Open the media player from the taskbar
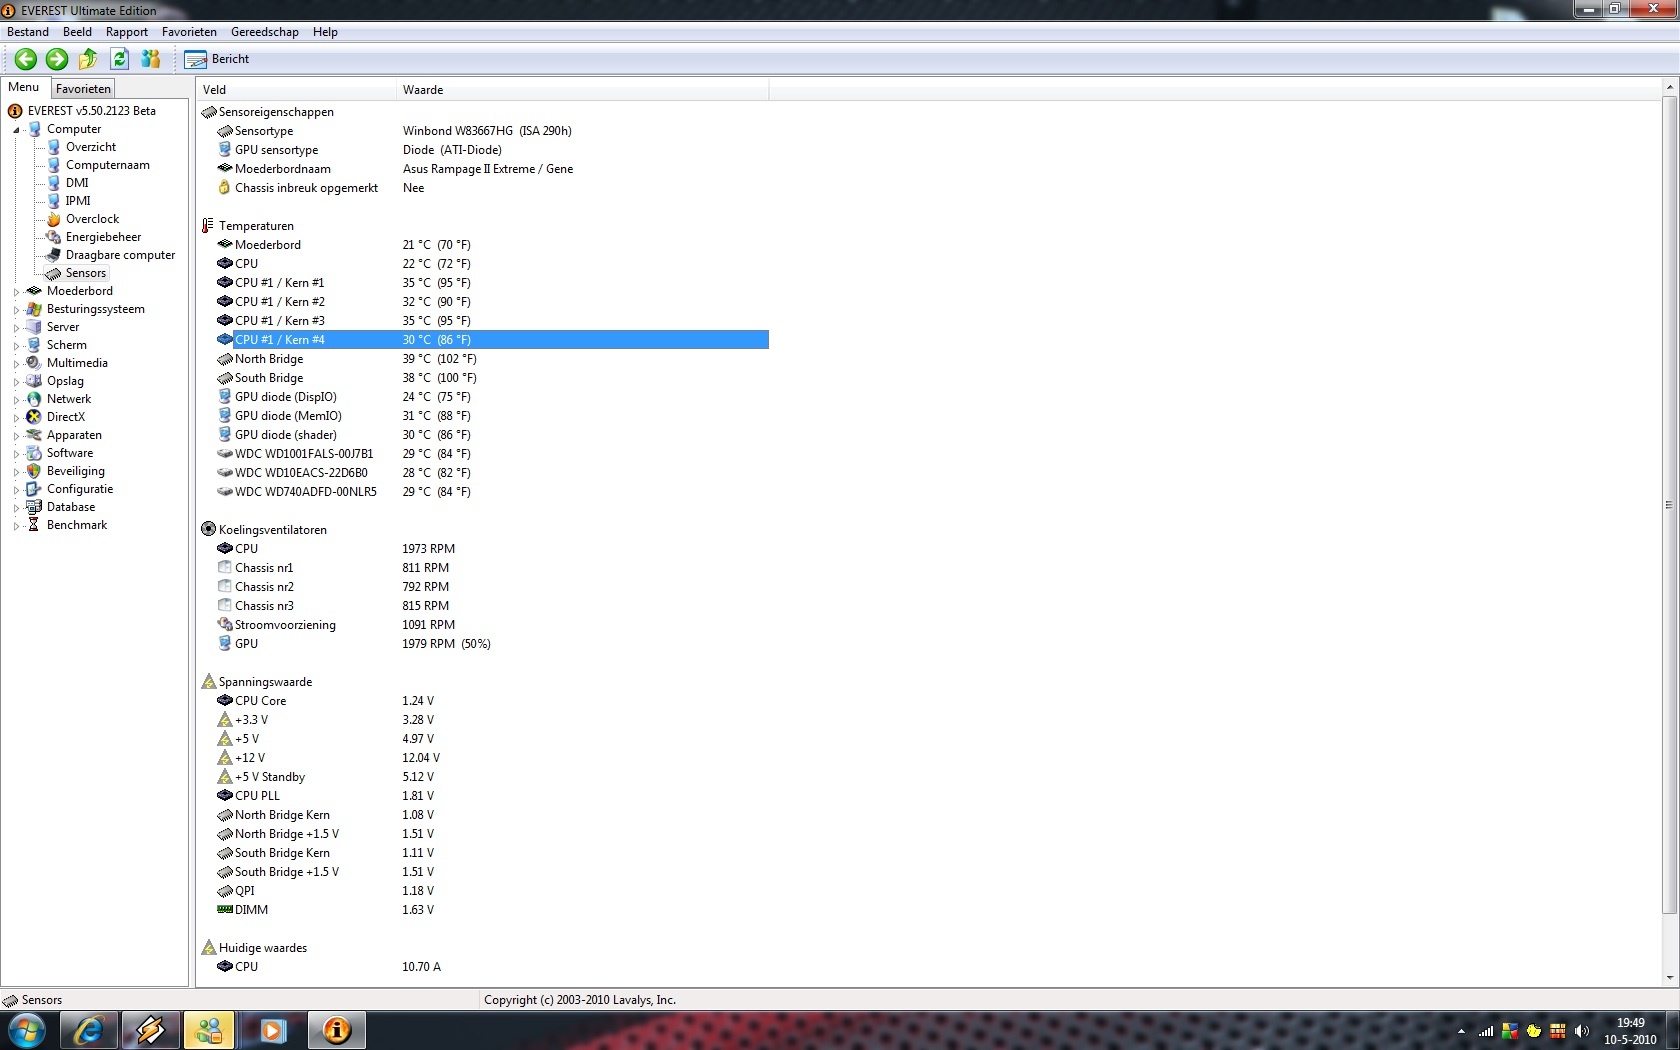This screenshot has height=1050, width=1680. click(x=273, y=1030)
